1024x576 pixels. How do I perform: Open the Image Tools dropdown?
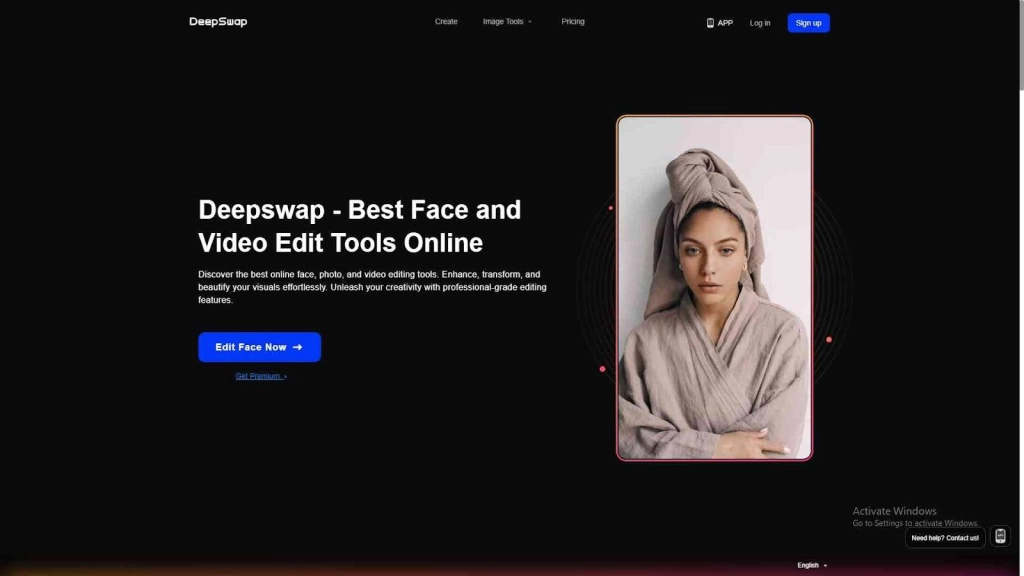[x=508, y=21]
